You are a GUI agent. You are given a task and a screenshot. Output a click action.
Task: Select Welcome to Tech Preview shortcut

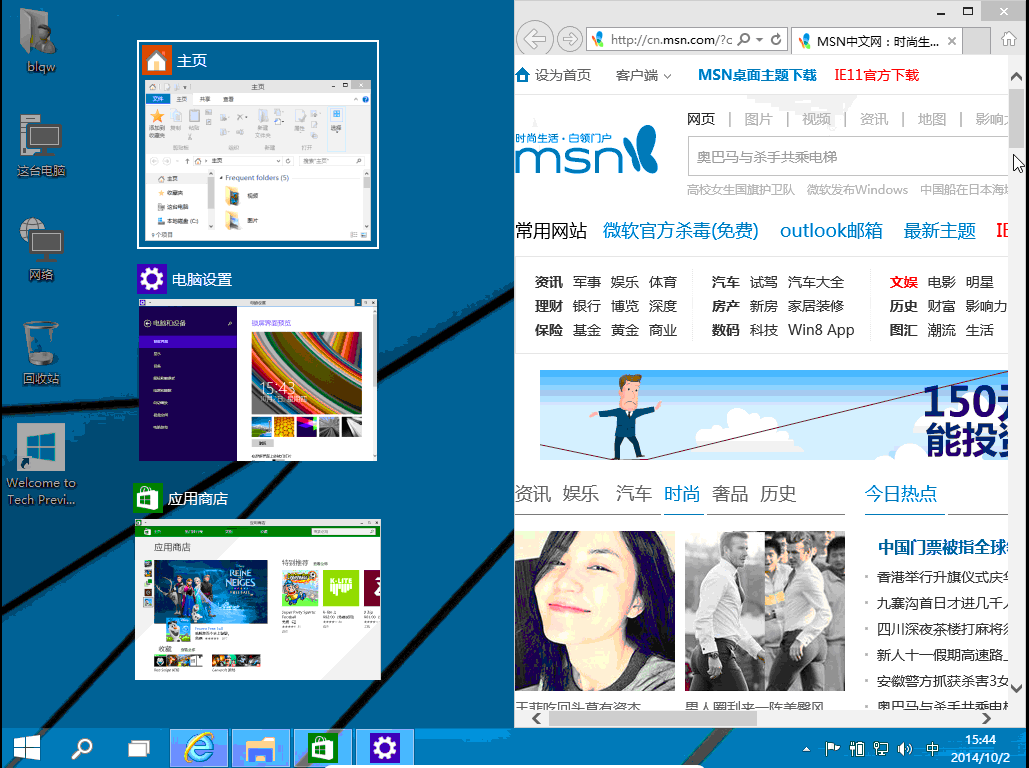coord(41,465)
